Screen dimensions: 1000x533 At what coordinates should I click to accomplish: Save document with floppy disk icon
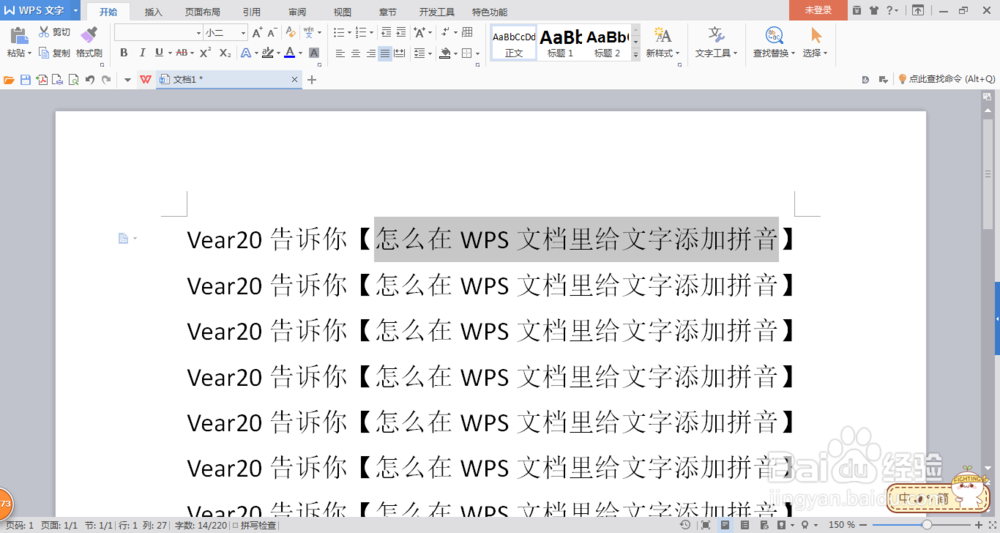[26, 80]
